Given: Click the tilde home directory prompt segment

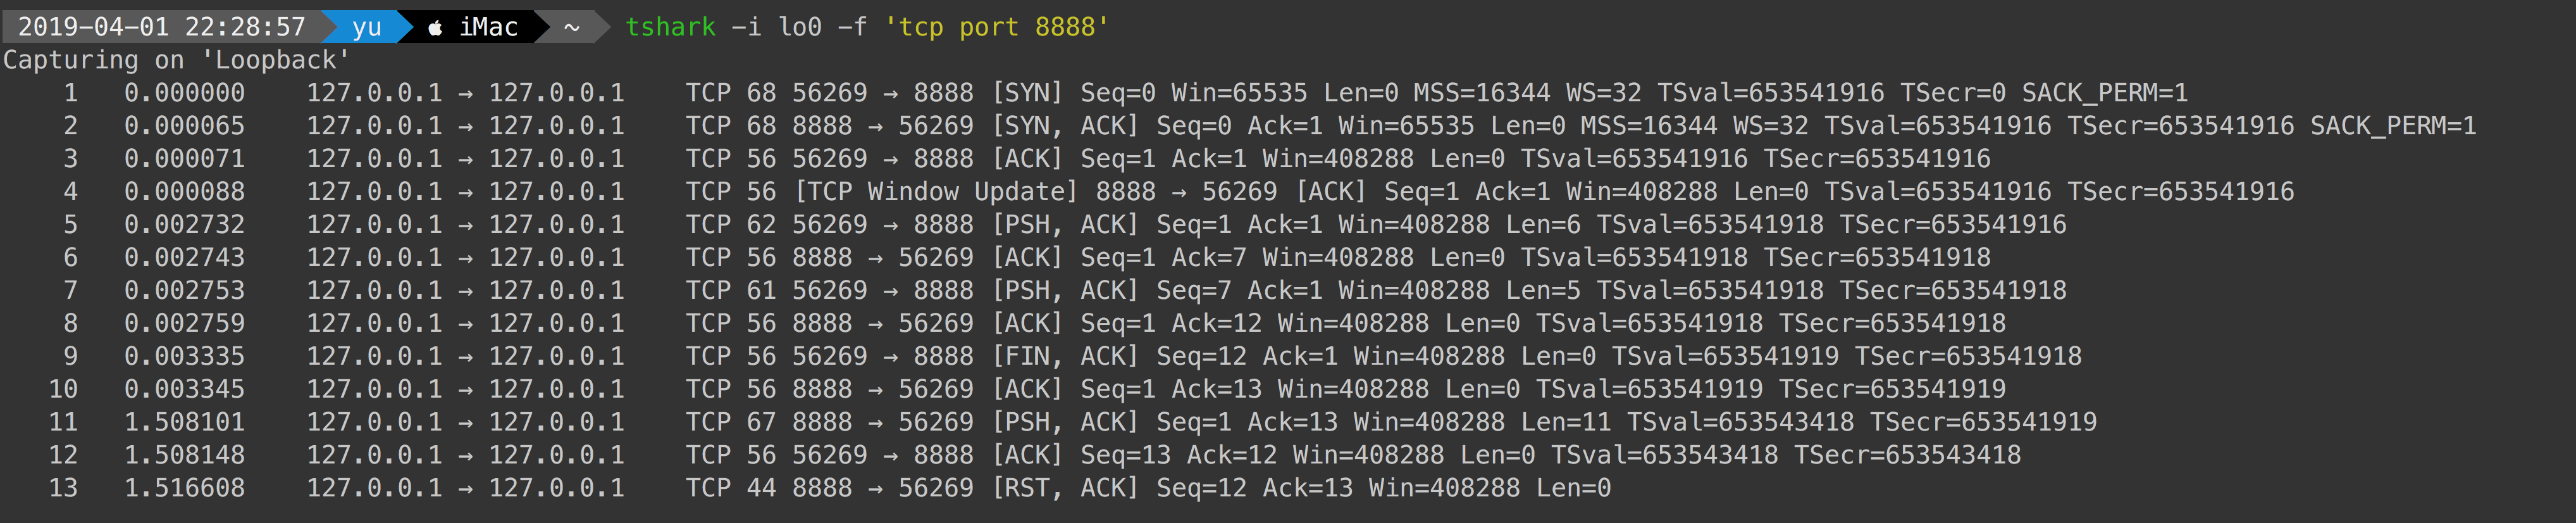Looking at the screenshot, I should 571,27.
